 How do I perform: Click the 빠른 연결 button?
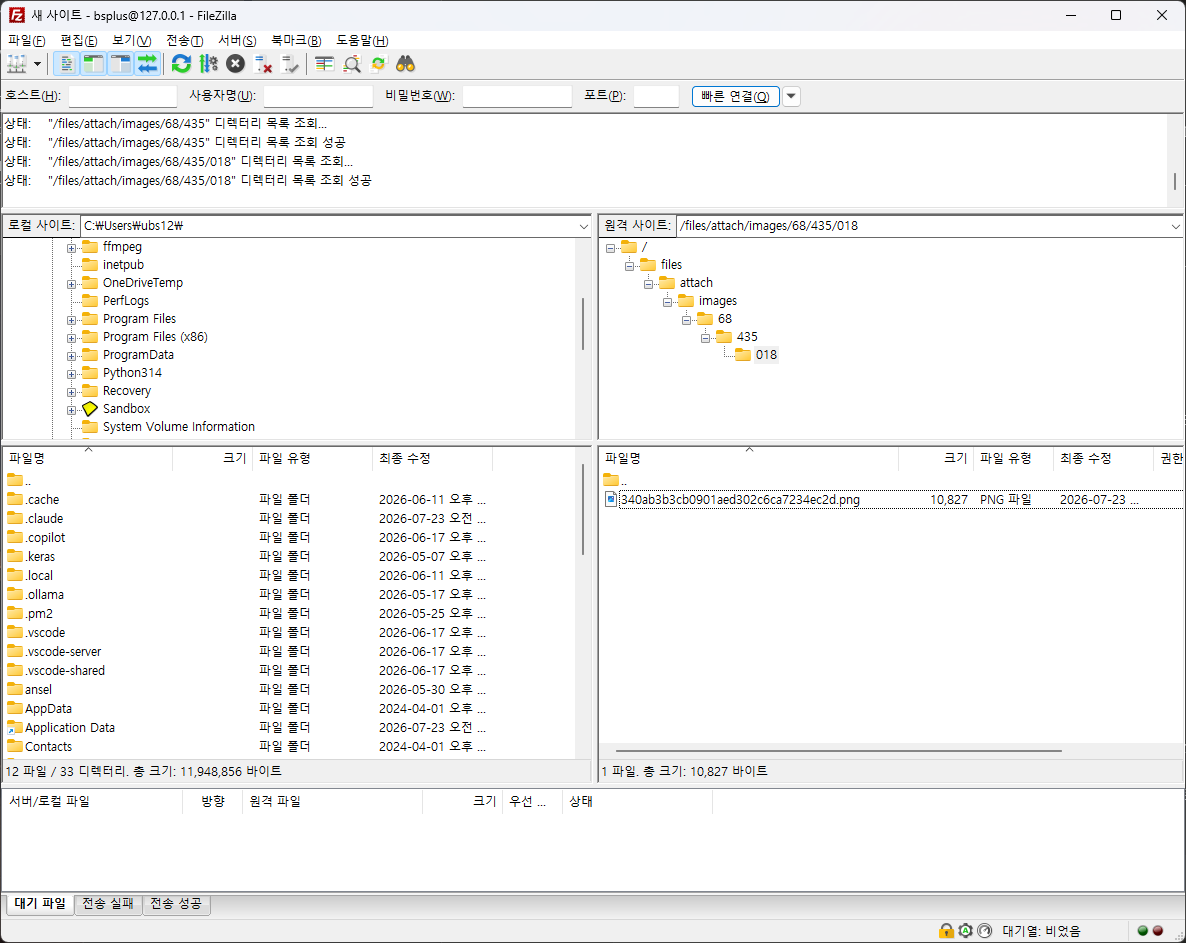point(735,96)
